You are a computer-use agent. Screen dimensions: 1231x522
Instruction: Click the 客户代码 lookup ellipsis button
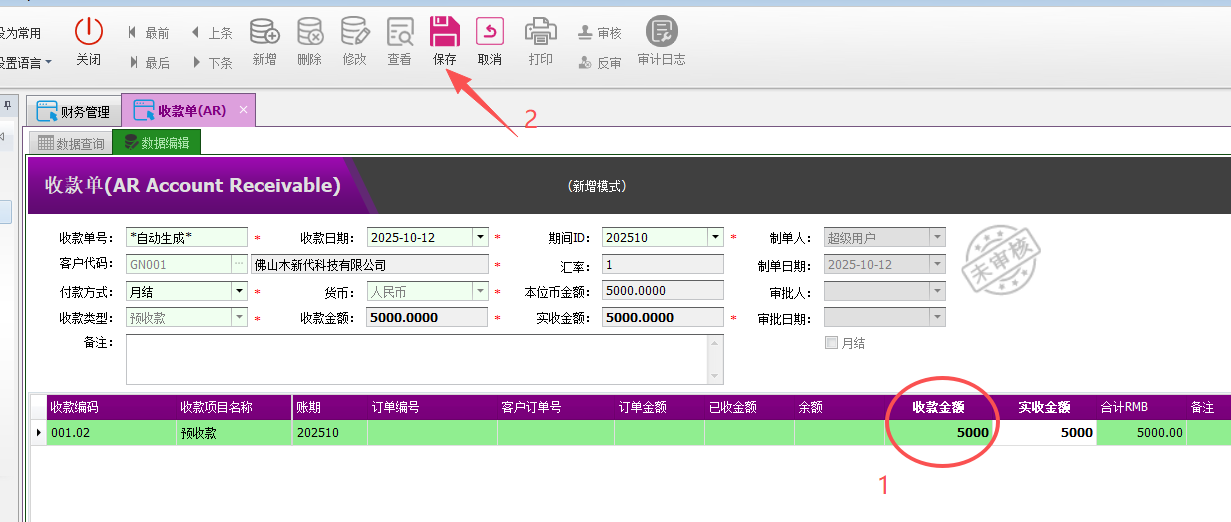[x=239, y=264]
